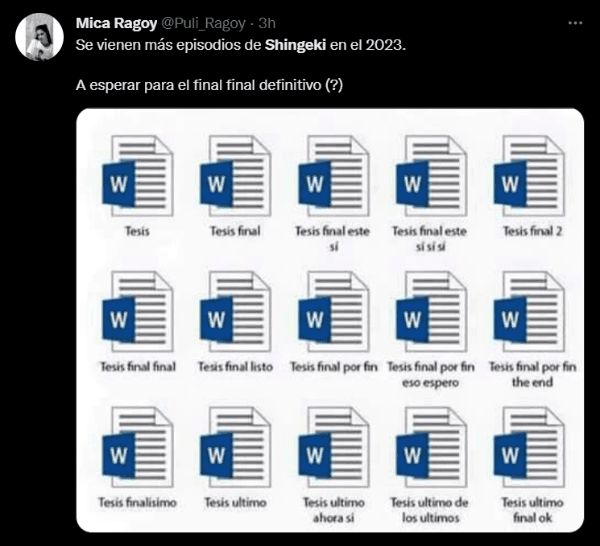Click the Tesis final este si icon
600x546 pixels.
pyautogui.click(x=333, y=178)
